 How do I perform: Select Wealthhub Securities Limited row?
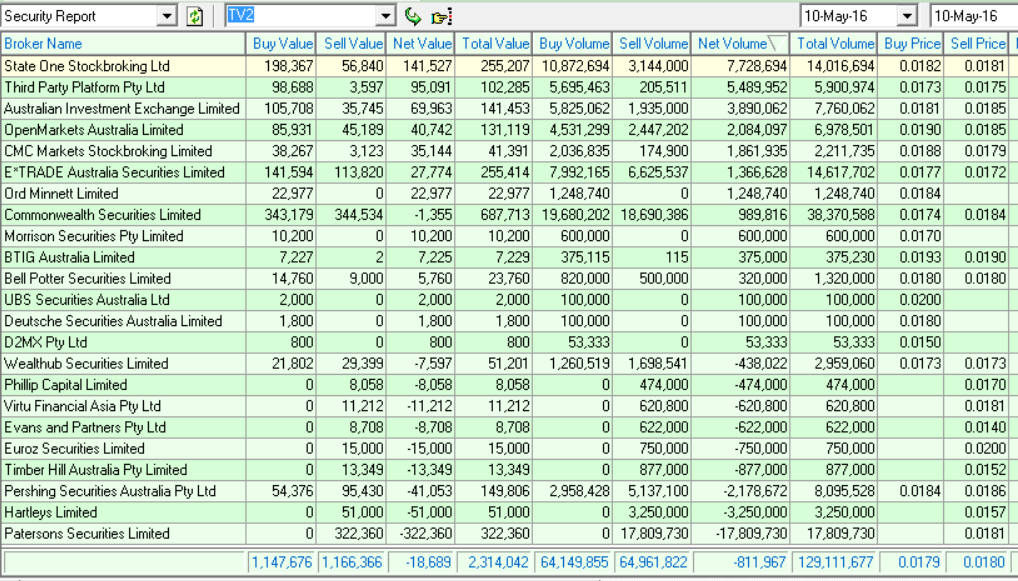pyautogui.click(x=509, y=364)
